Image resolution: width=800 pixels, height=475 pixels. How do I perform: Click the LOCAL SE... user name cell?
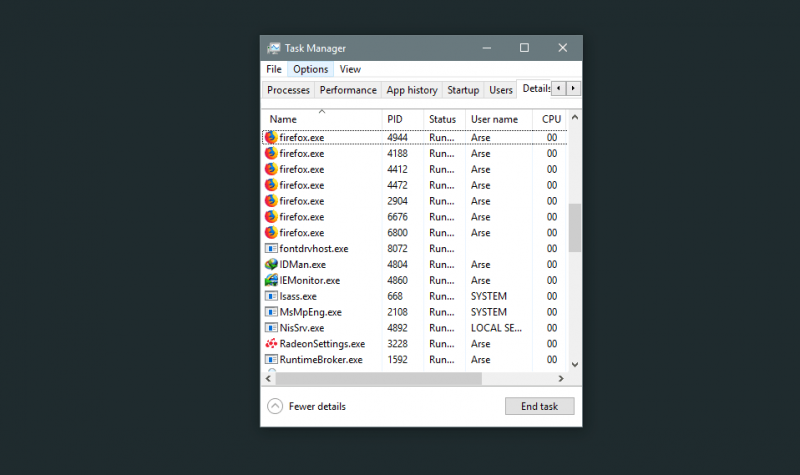(x=496, y=328)
